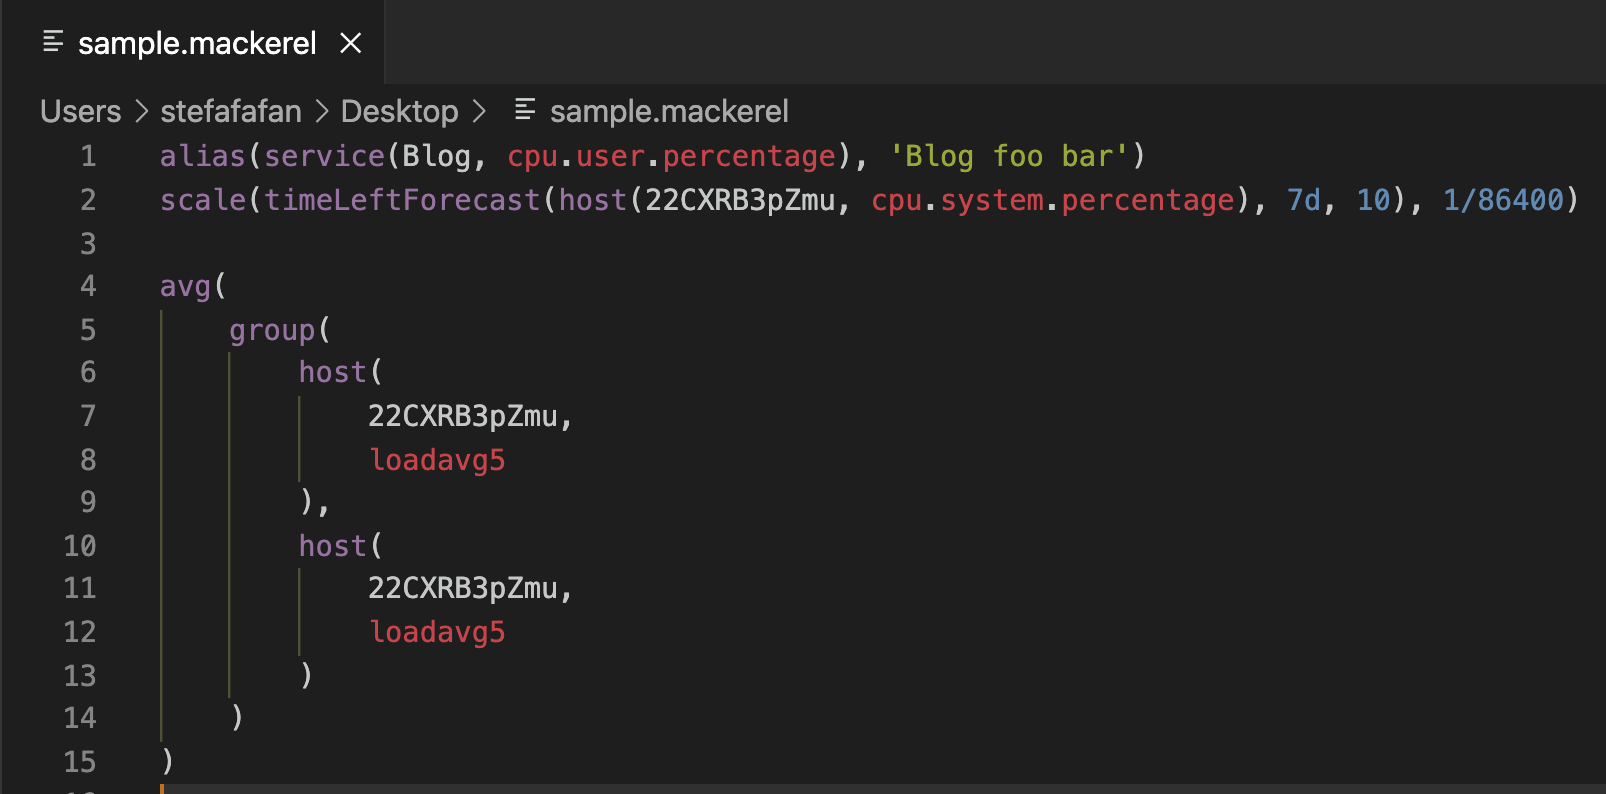The image size is (1606, 794).
Task: Expand chevron after Users breadcrumb
Action: click(x=141, y=111)
